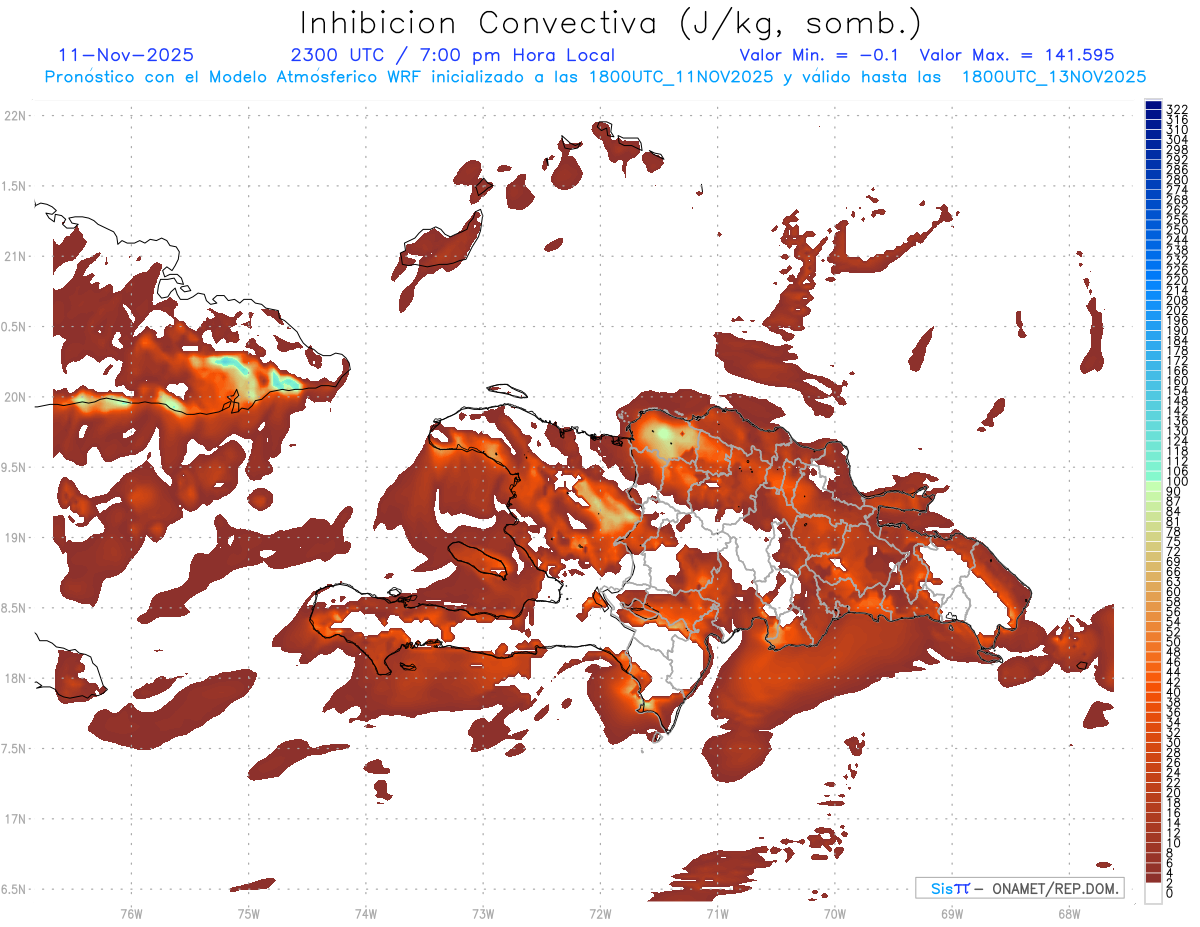Viewport: 1200px width, 927px height.
Task: Click the "68W" longitude label
Action: pyautogui.click(x=1068, y=912)
